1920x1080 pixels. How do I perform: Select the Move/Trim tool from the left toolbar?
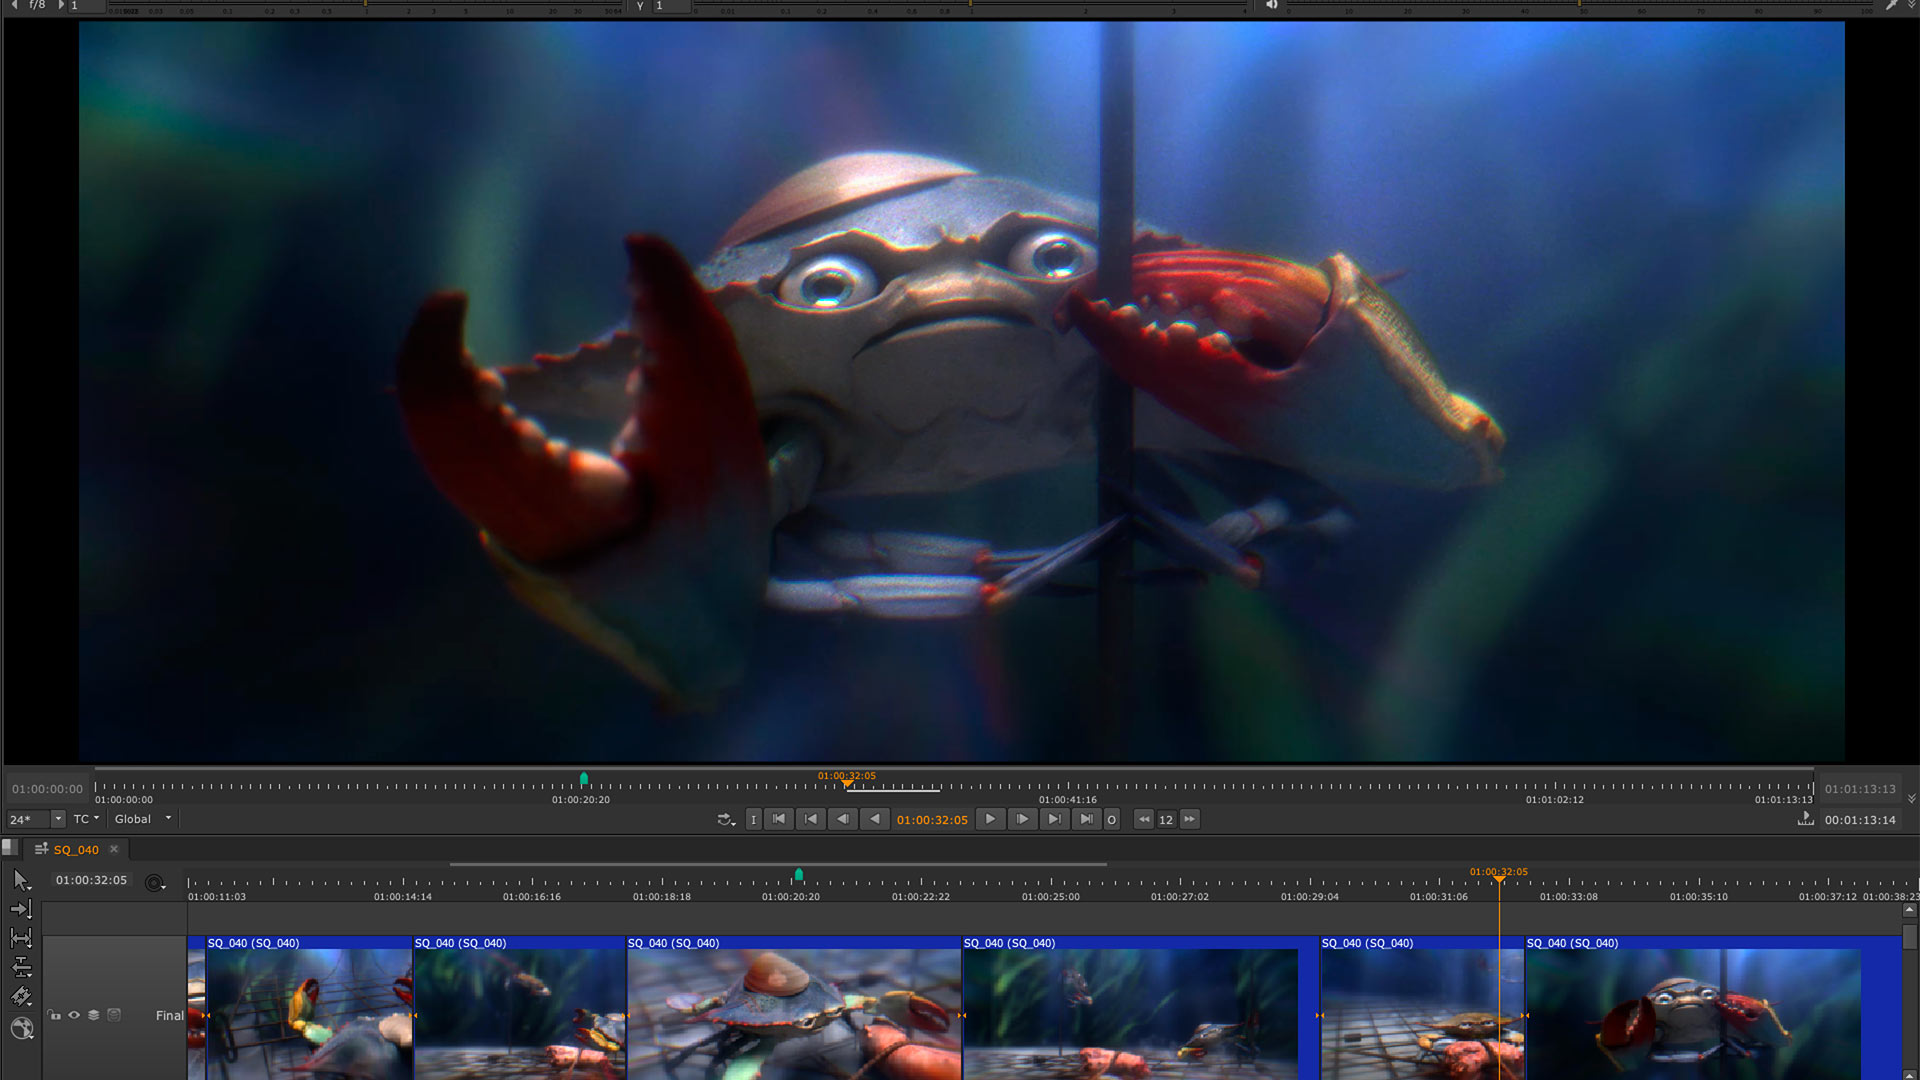click(x=21, y=909)
